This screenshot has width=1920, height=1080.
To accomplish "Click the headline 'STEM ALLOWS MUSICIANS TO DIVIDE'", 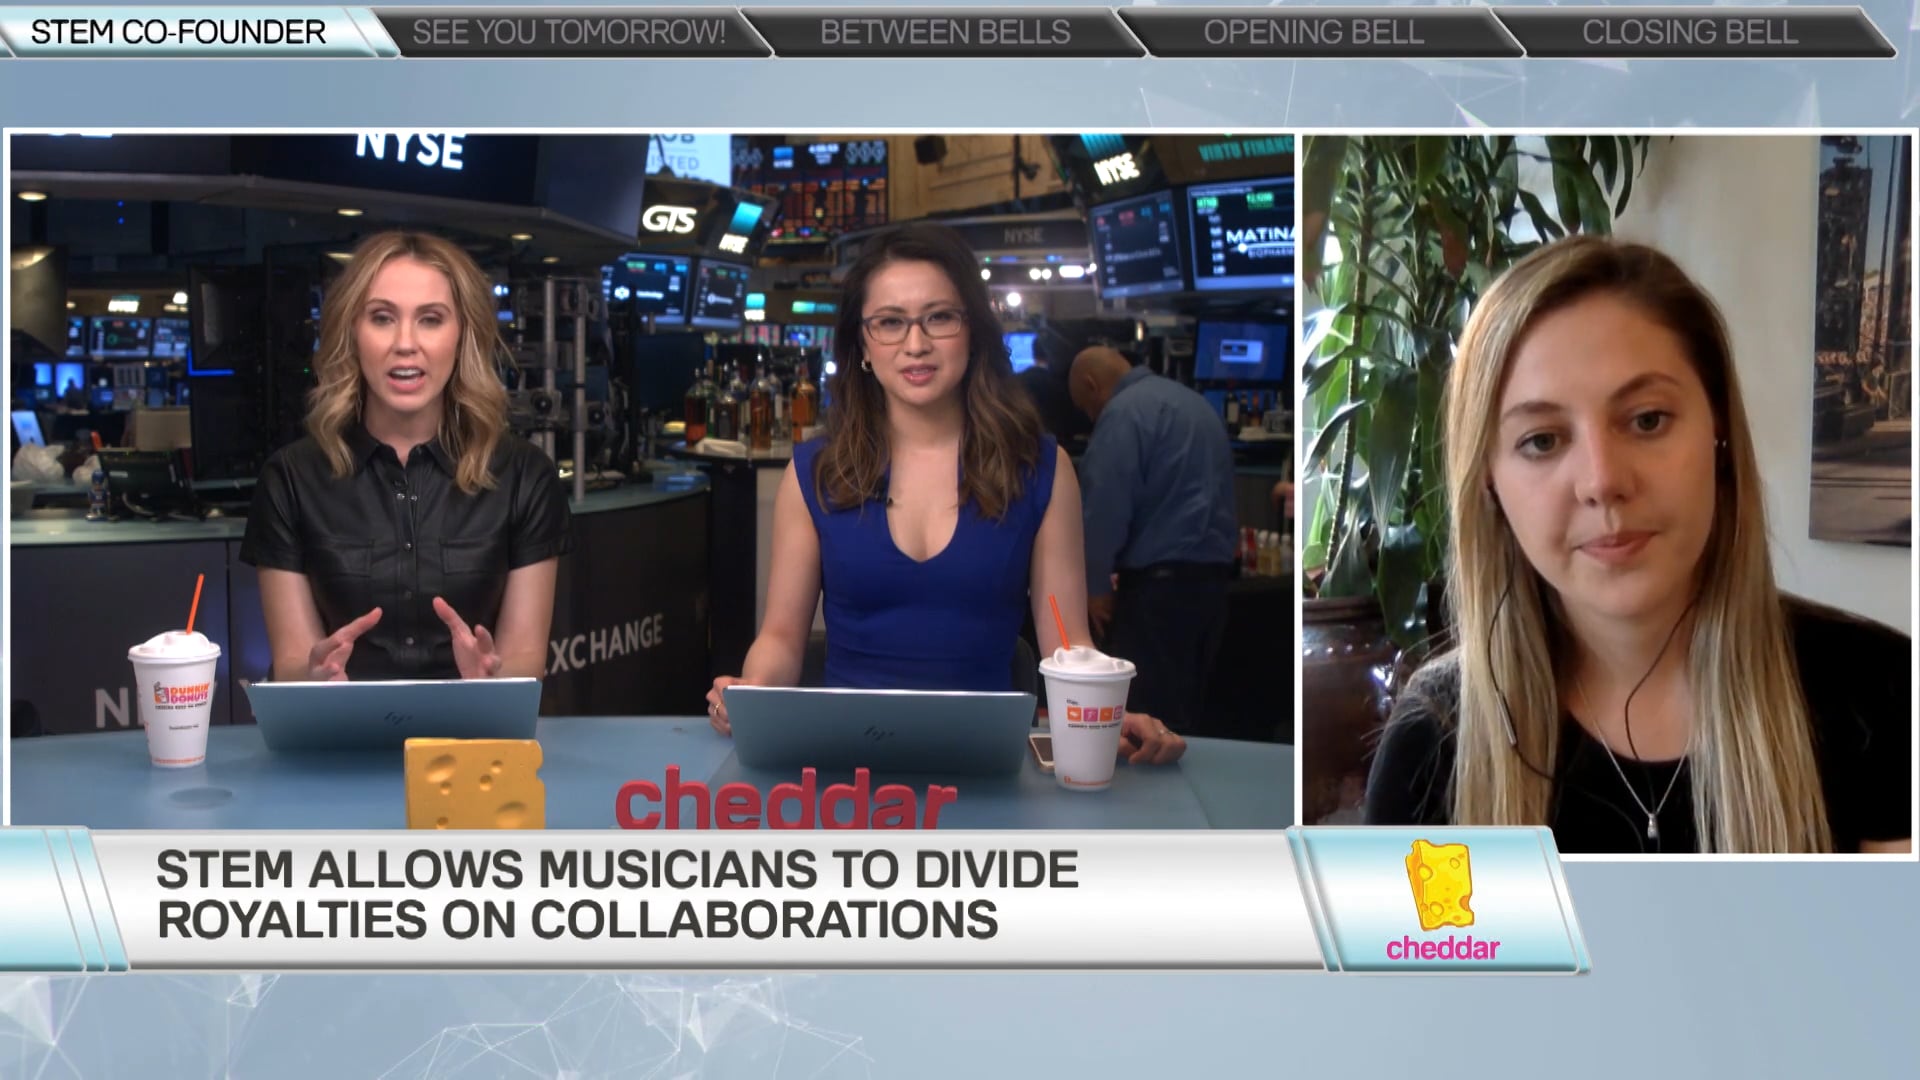I will 617,870.
